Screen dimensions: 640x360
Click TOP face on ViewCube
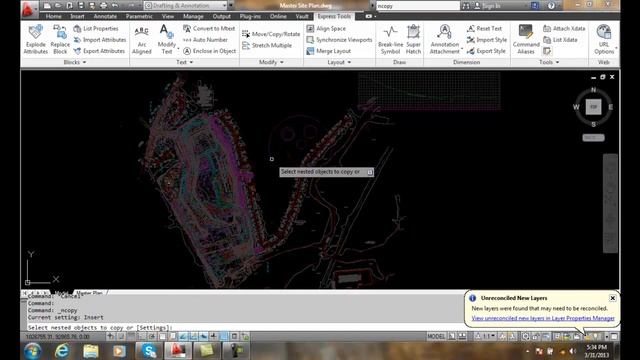click(593, 107)
